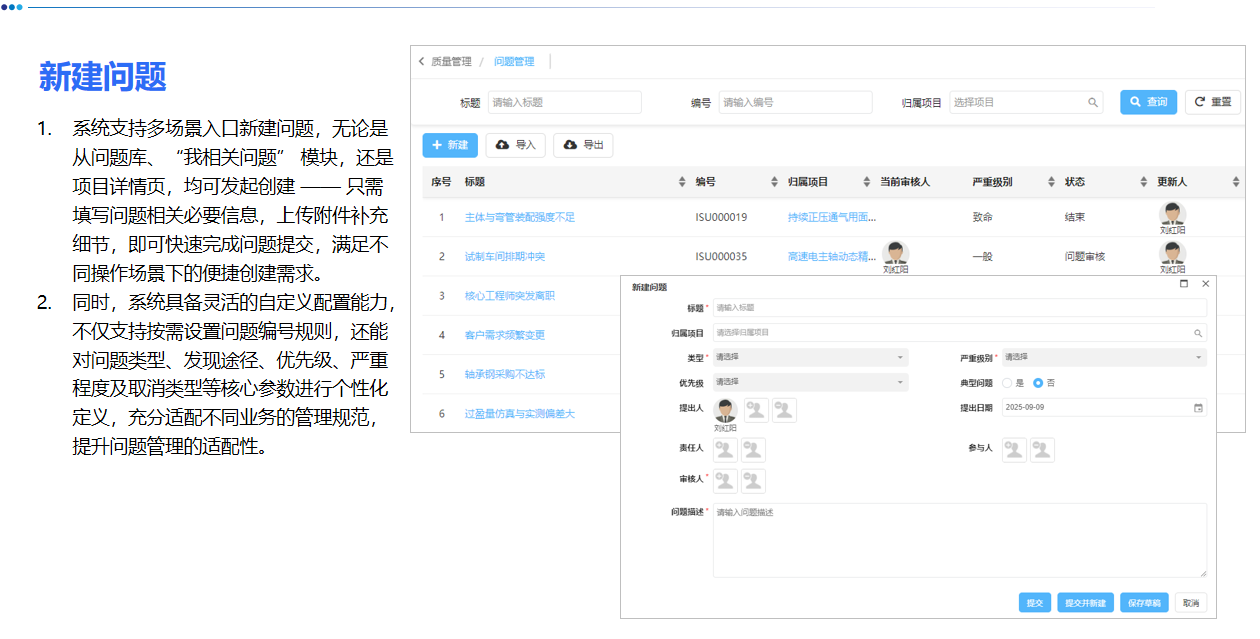The height and width of the screenshot is (639, 1260).
Task: Click the 导出 cloud download icon
Action: (570, 144)
